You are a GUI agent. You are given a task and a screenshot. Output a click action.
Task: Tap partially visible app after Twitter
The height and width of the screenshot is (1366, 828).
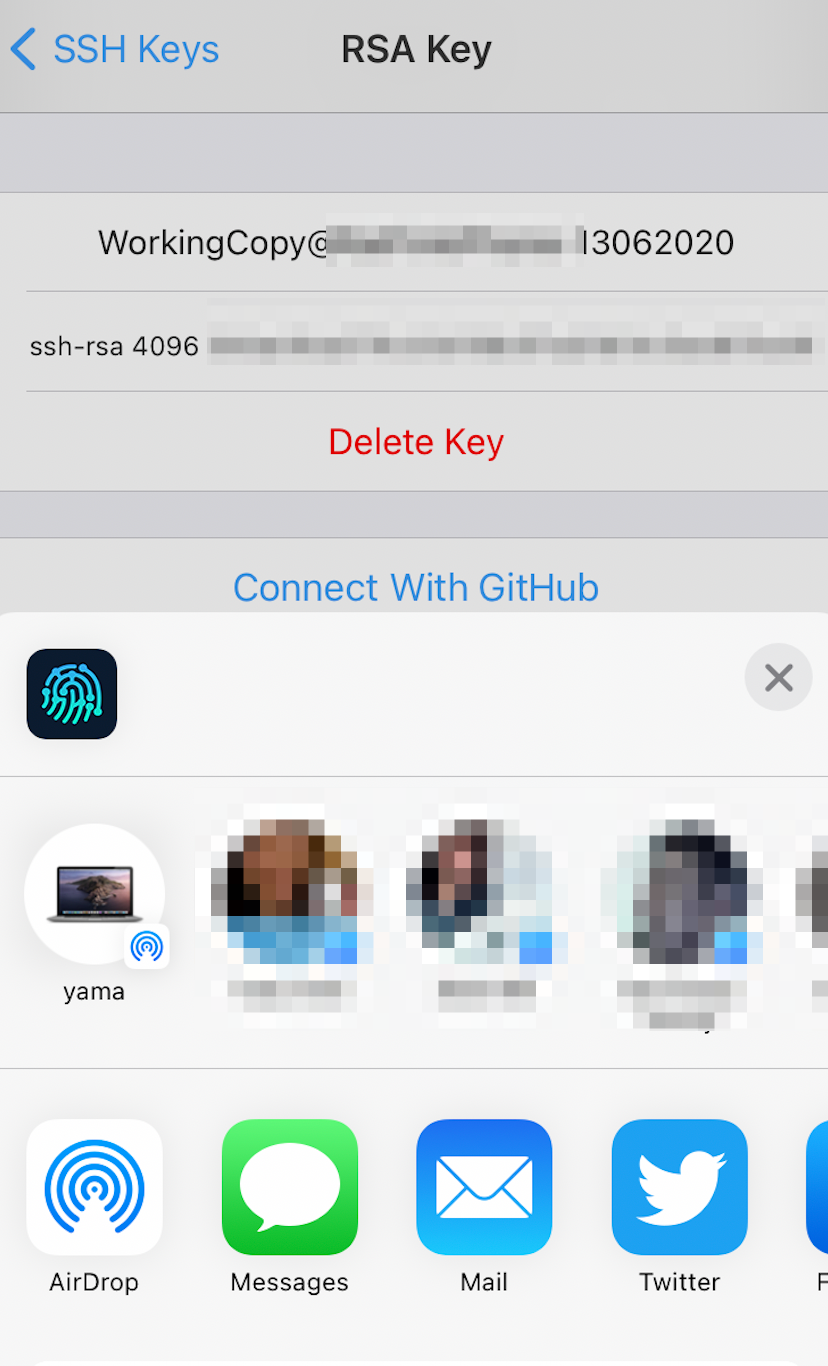(x=817, y=1207)
